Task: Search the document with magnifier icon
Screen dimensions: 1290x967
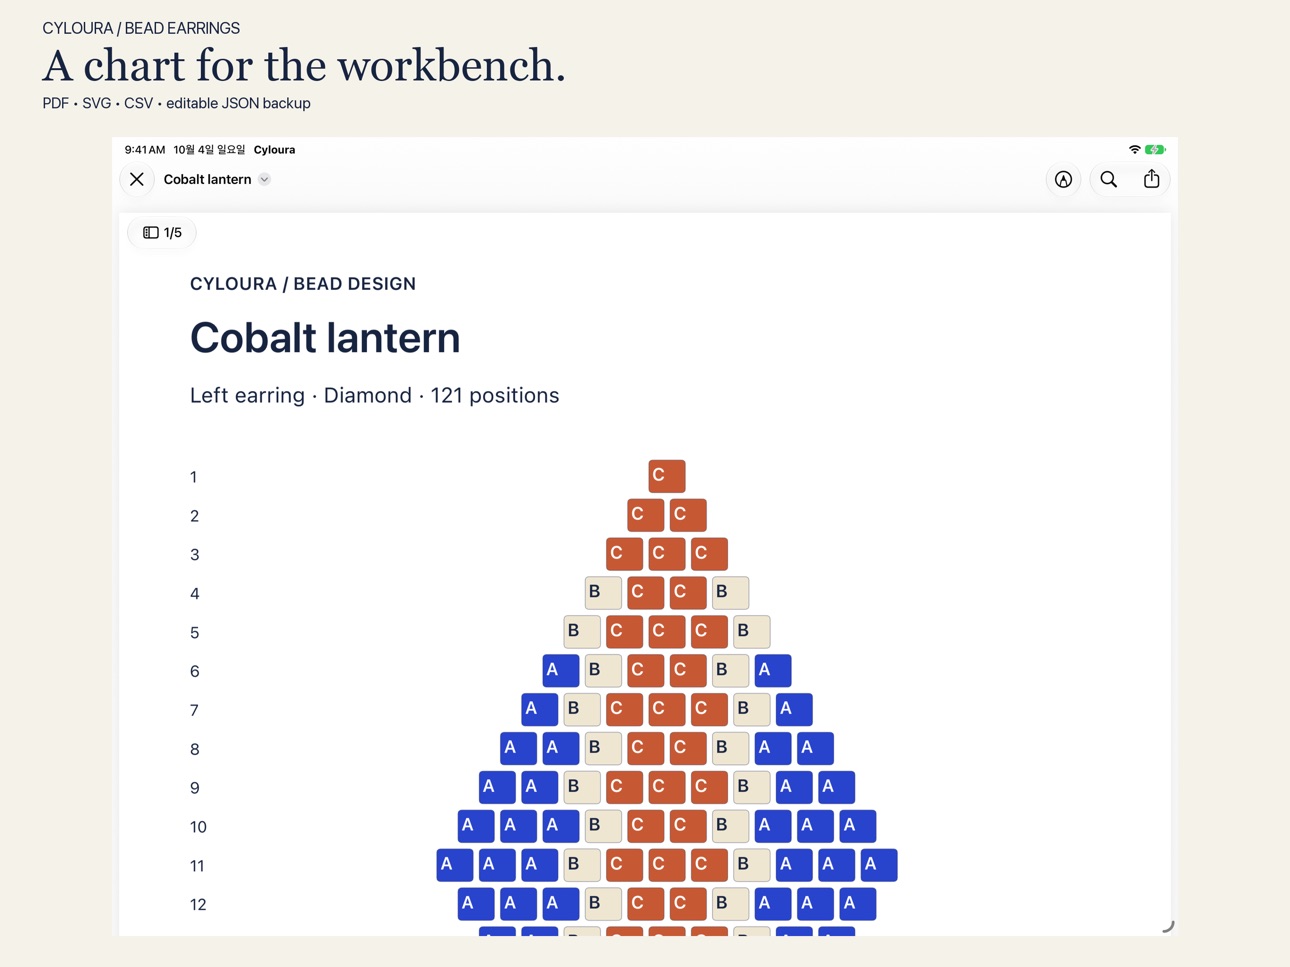Action: [x=1109, y=180]
